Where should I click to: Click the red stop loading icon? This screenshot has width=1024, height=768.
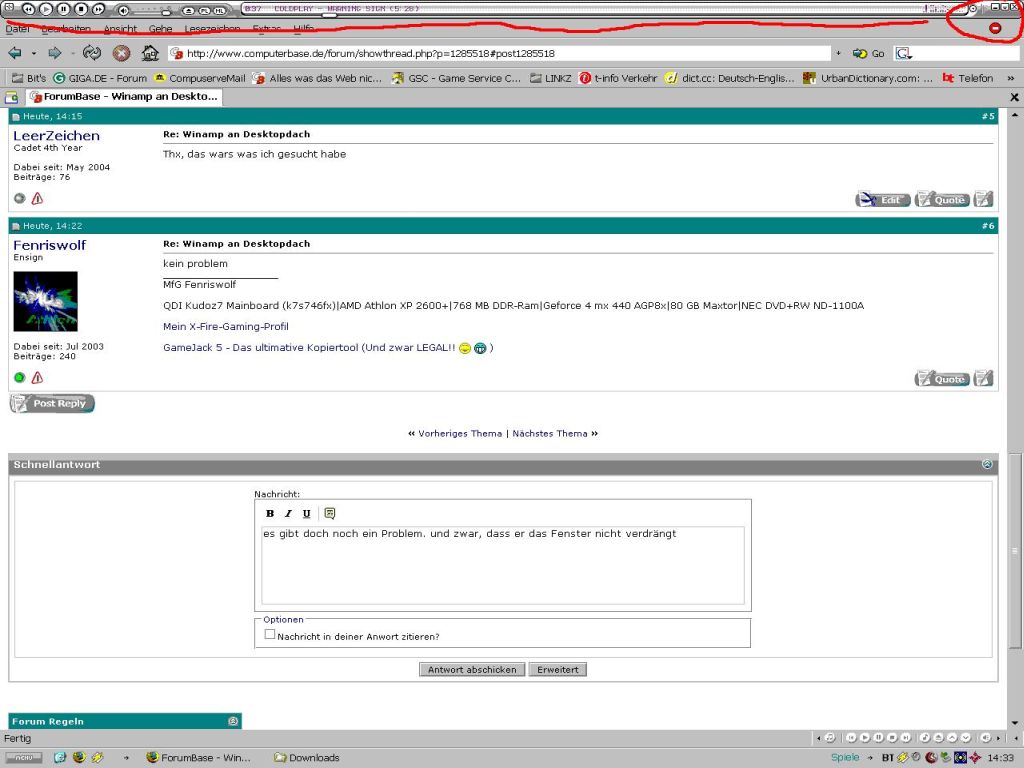point(121,53)
